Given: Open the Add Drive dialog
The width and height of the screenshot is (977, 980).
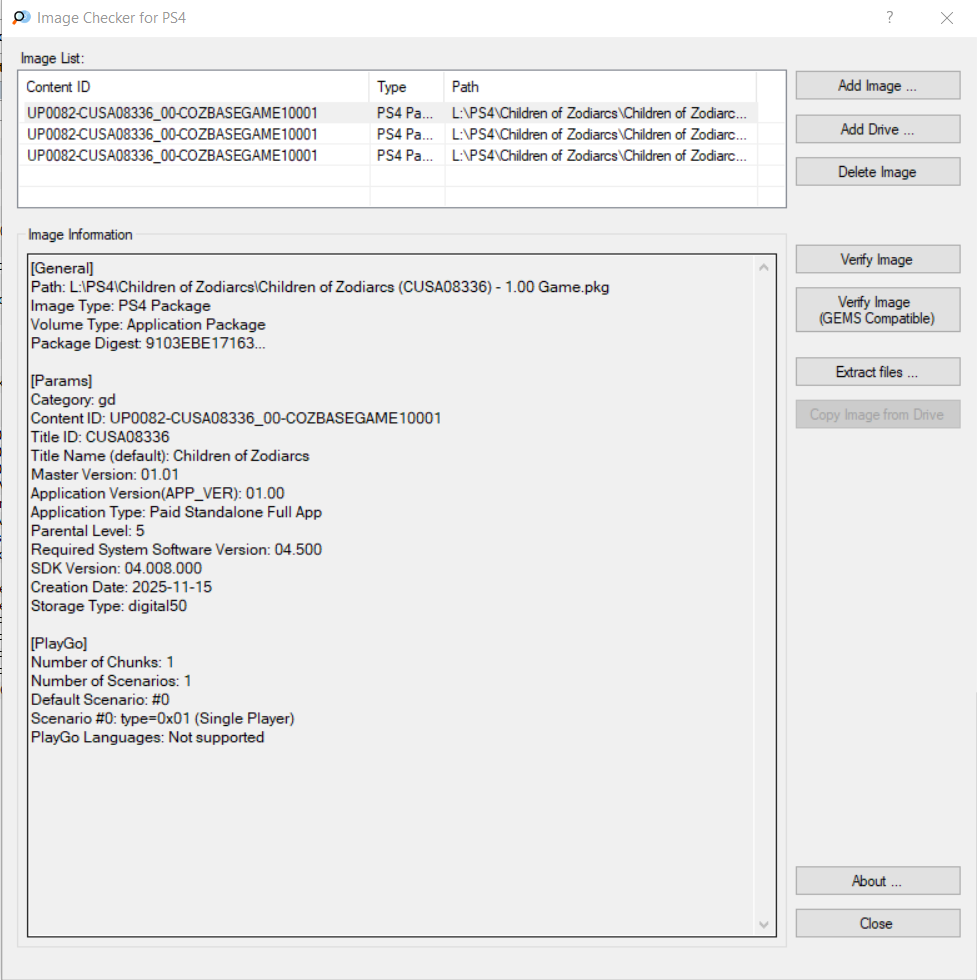Looking at the screenshot, I should pyautogui.click(x=877, y=129).
